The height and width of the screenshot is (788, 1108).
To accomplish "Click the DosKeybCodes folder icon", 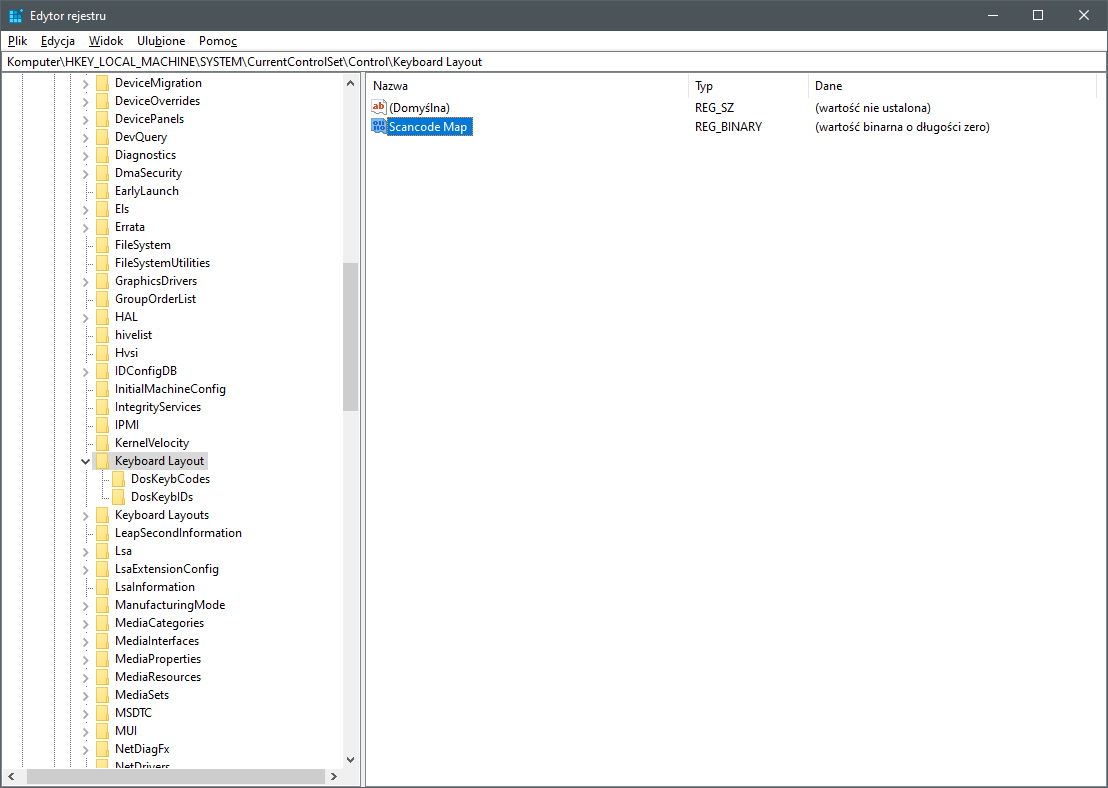I will coord(119,479).
